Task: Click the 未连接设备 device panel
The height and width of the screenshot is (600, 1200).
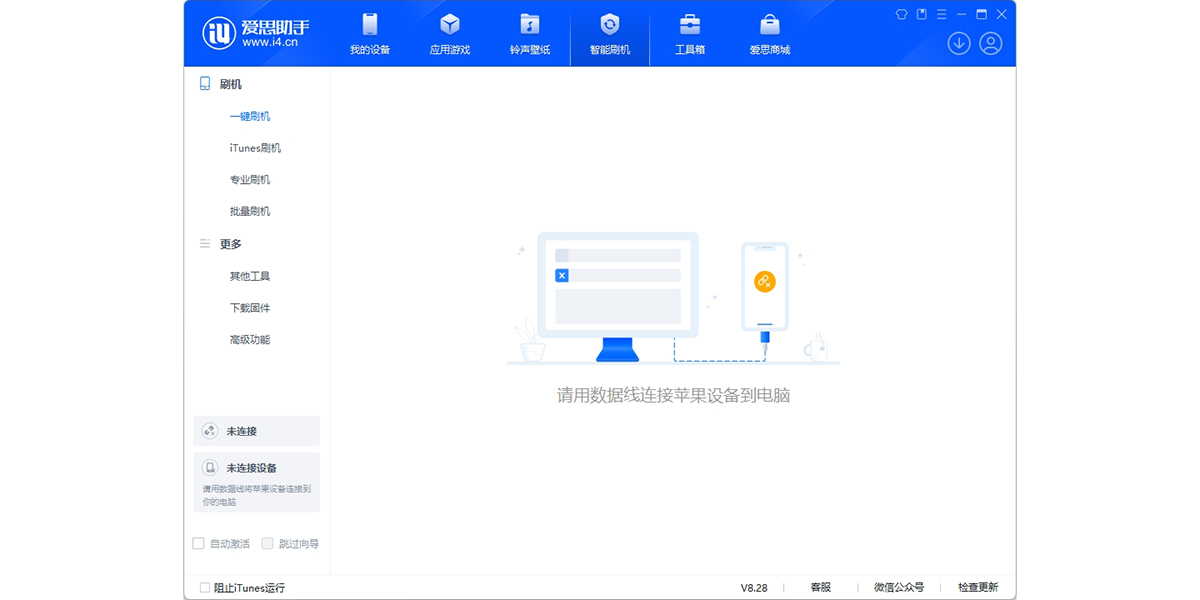Action: (x=257, y=482)
